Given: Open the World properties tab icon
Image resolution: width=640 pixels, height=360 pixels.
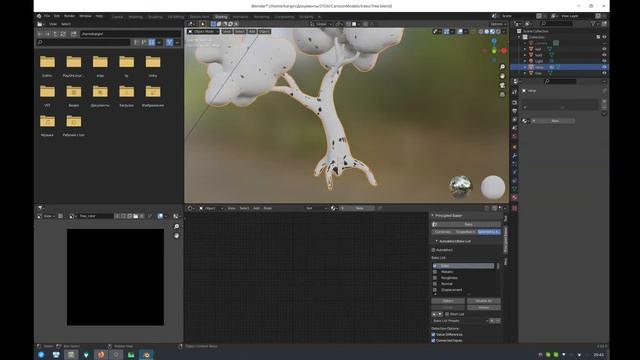Looking at the screenshot, I should (x=515, y=136).
